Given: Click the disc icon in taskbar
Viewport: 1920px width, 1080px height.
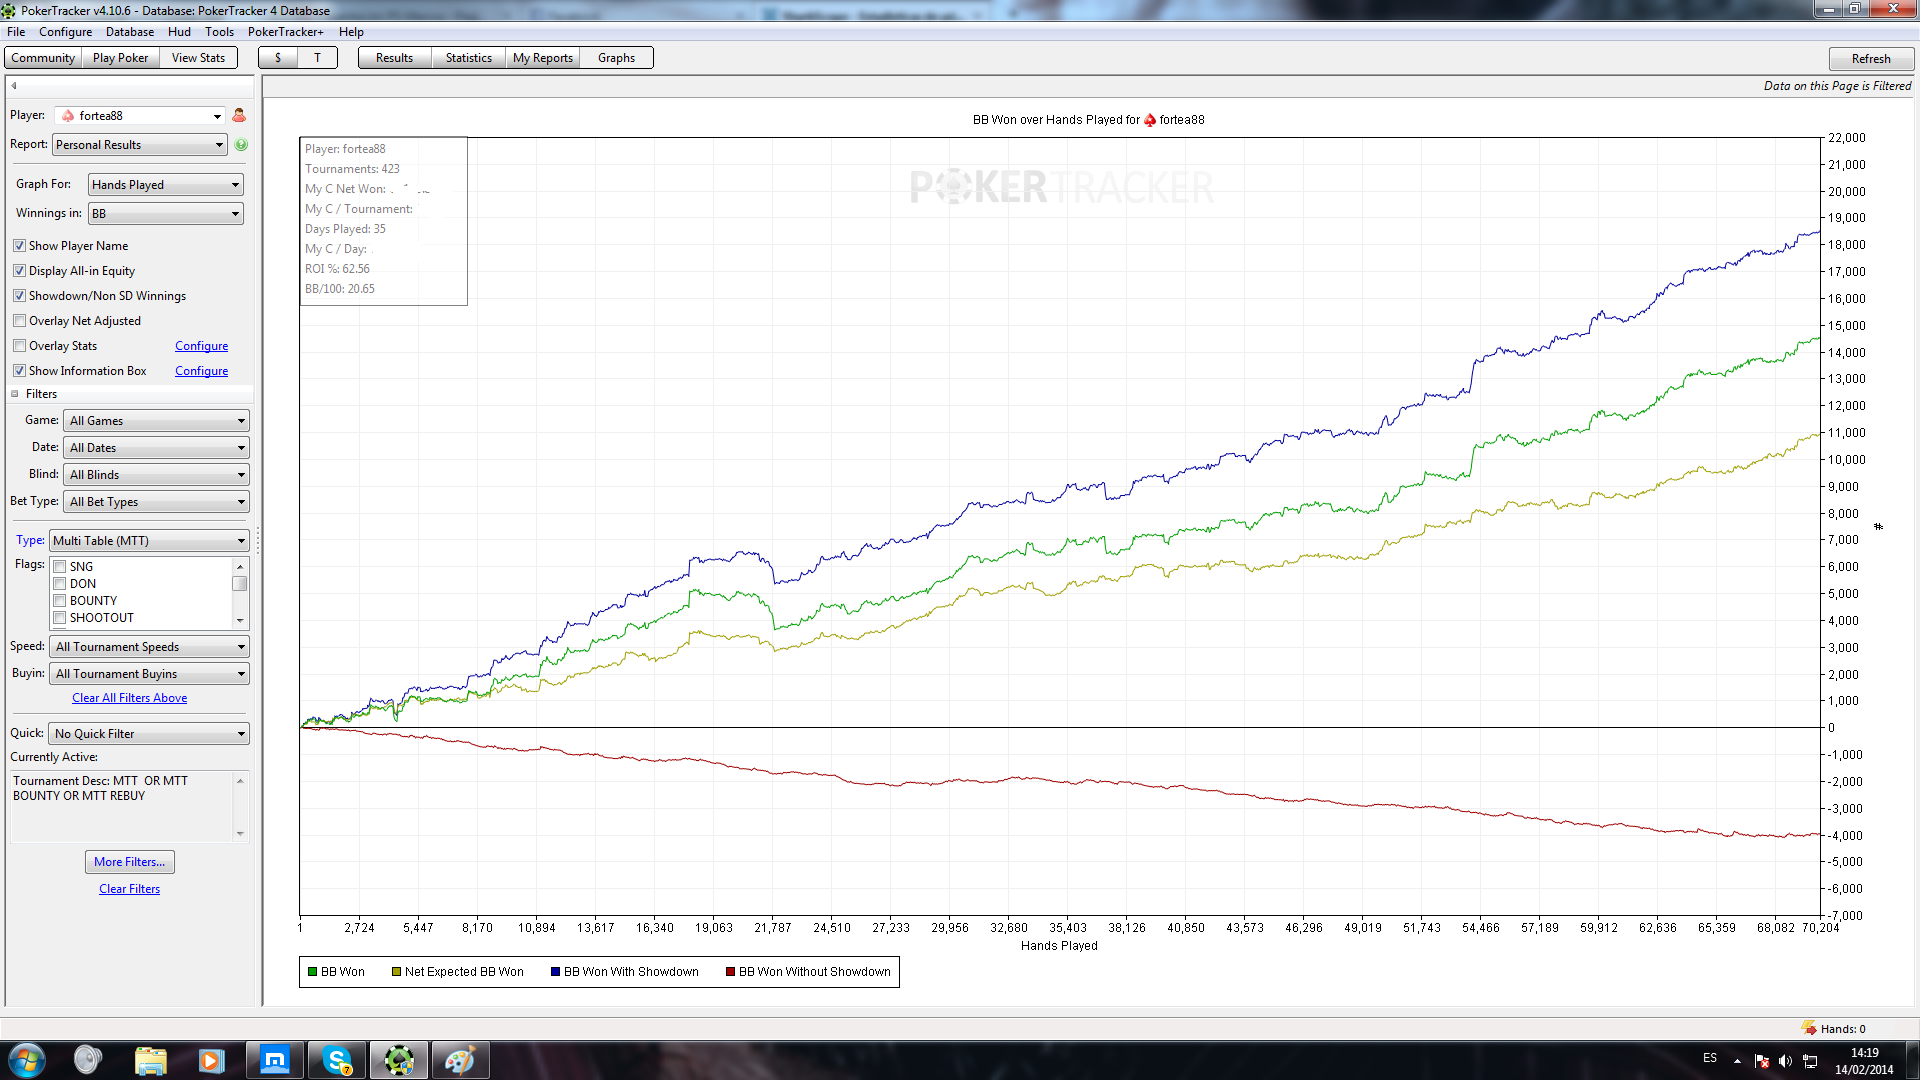Looking at the screenshot, I should coord(88,1060).
